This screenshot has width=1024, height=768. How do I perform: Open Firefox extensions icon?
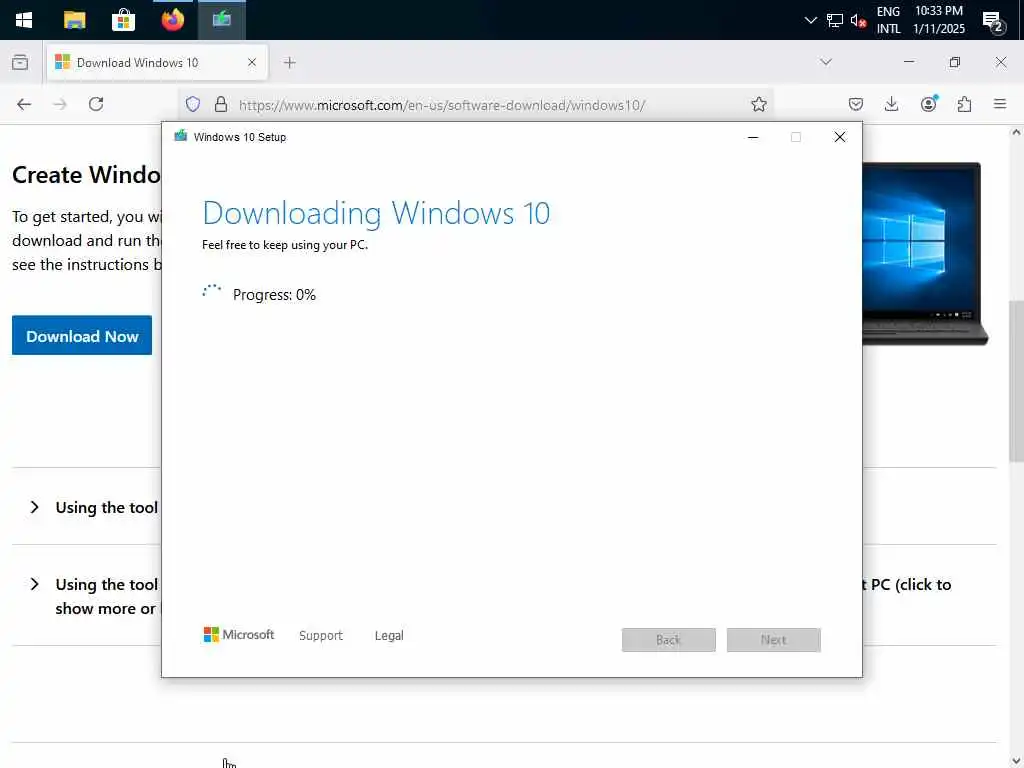(964, 104)
